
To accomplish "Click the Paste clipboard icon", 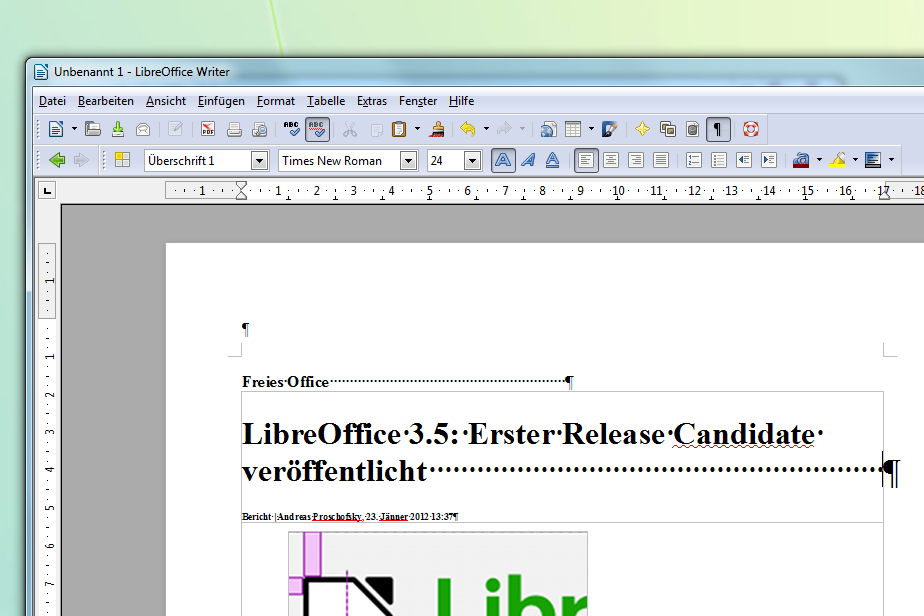I will 399,129.
